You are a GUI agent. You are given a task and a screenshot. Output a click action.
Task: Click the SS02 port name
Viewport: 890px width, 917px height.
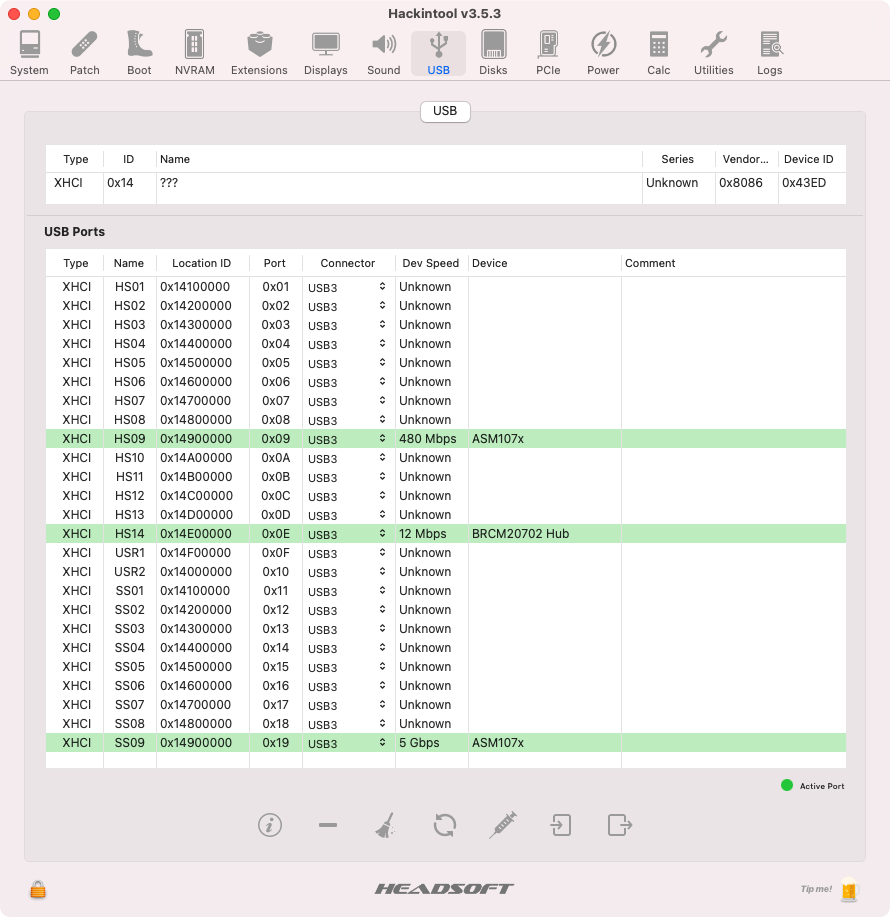[x=129, y=609]
